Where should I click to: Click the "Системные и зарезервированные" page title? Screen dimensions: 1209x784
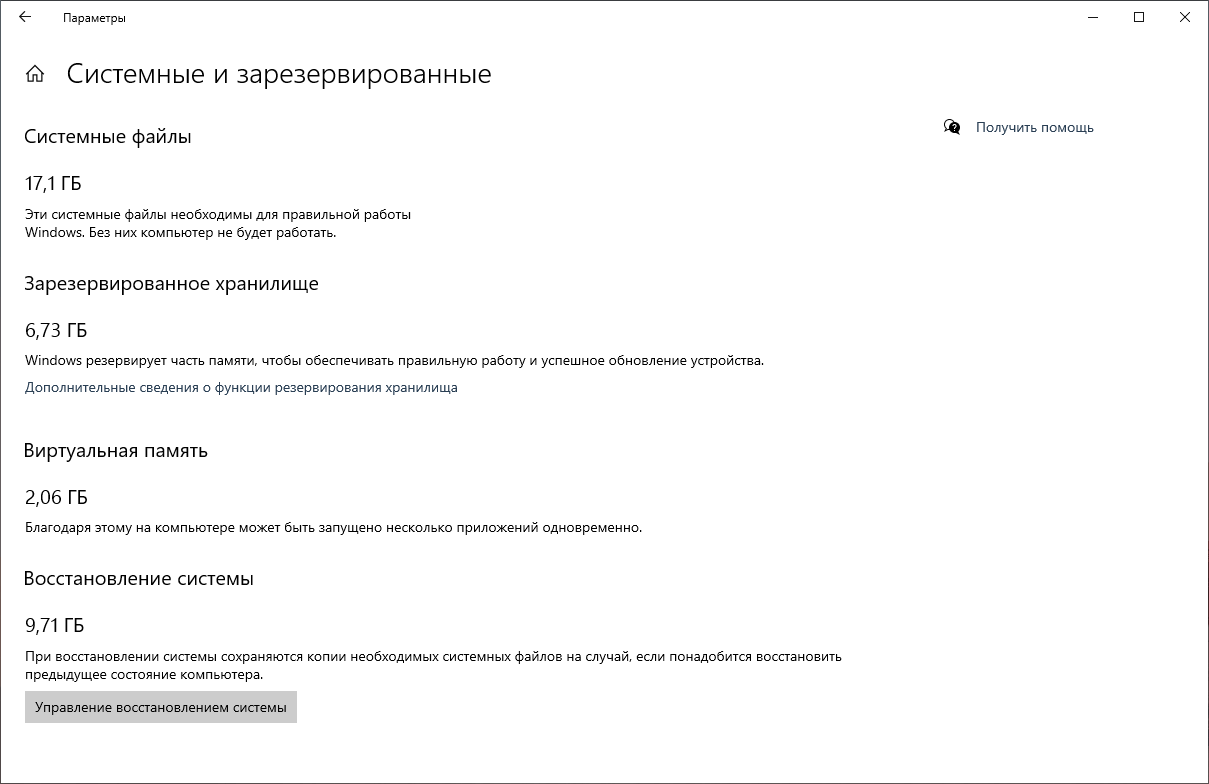279,74
